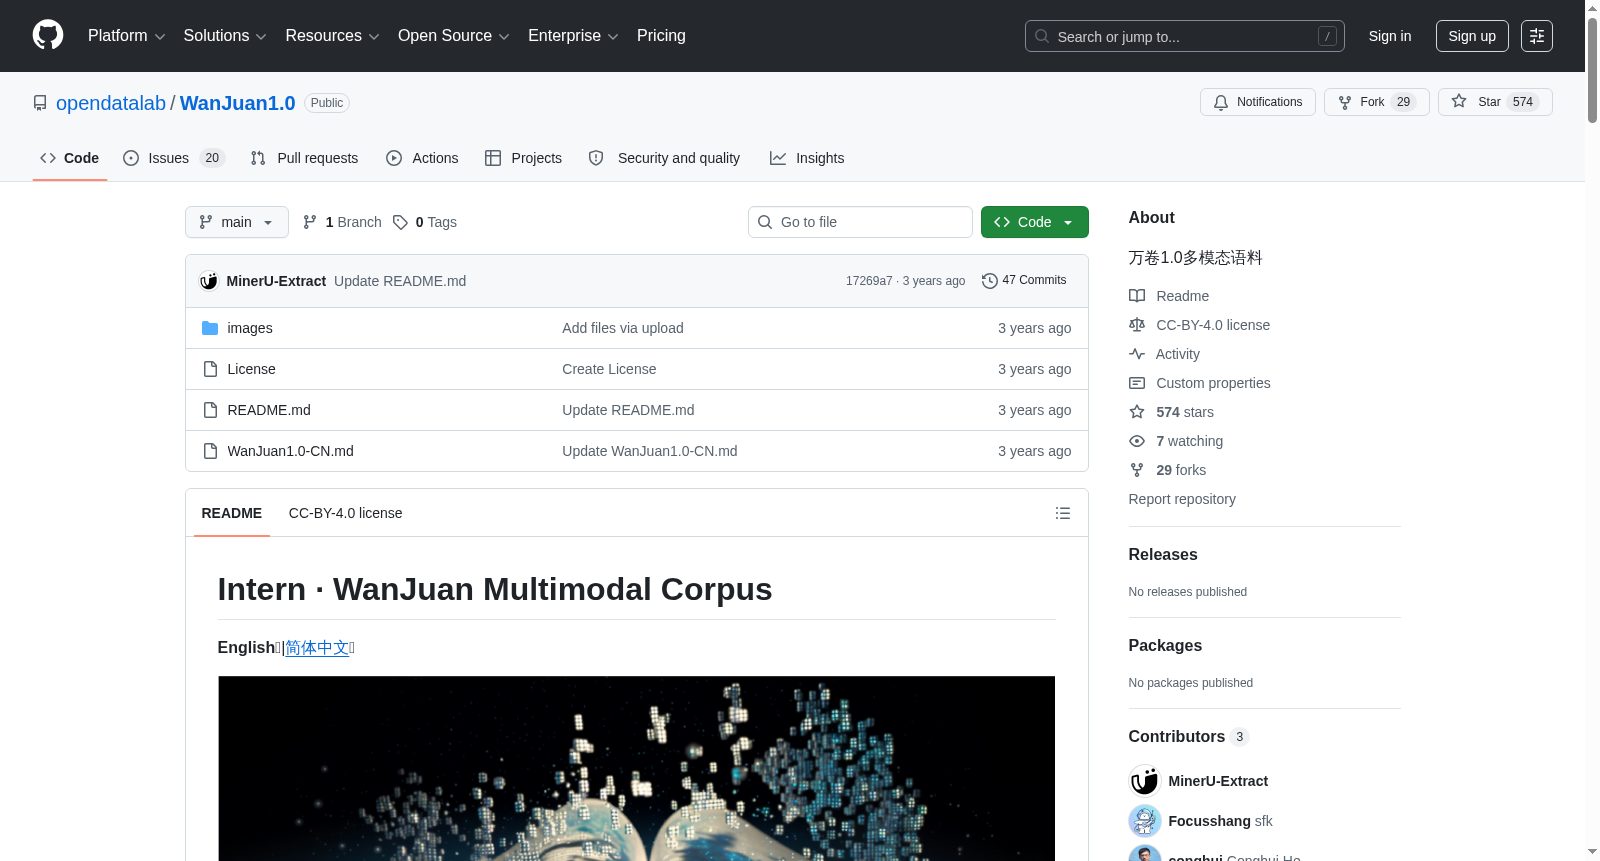Switch to the Issues tab
The image size is (1600, 861).
click(x=174, y=158)
